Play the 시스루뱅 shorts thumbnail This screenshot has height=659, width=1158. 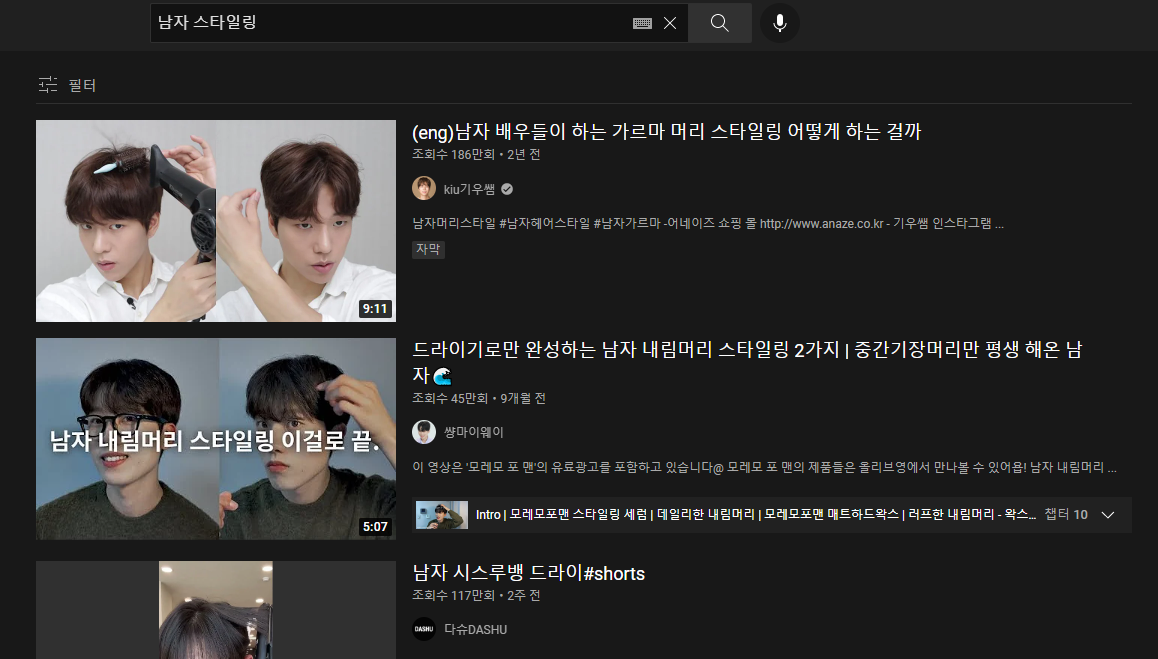216,610
